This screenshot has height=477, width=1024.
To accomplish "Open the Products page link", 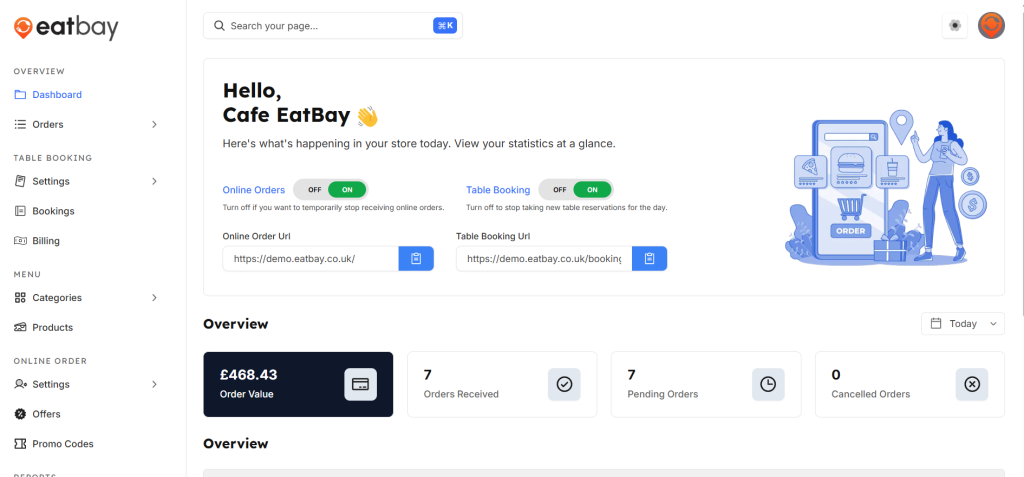I will coord(52,328).
